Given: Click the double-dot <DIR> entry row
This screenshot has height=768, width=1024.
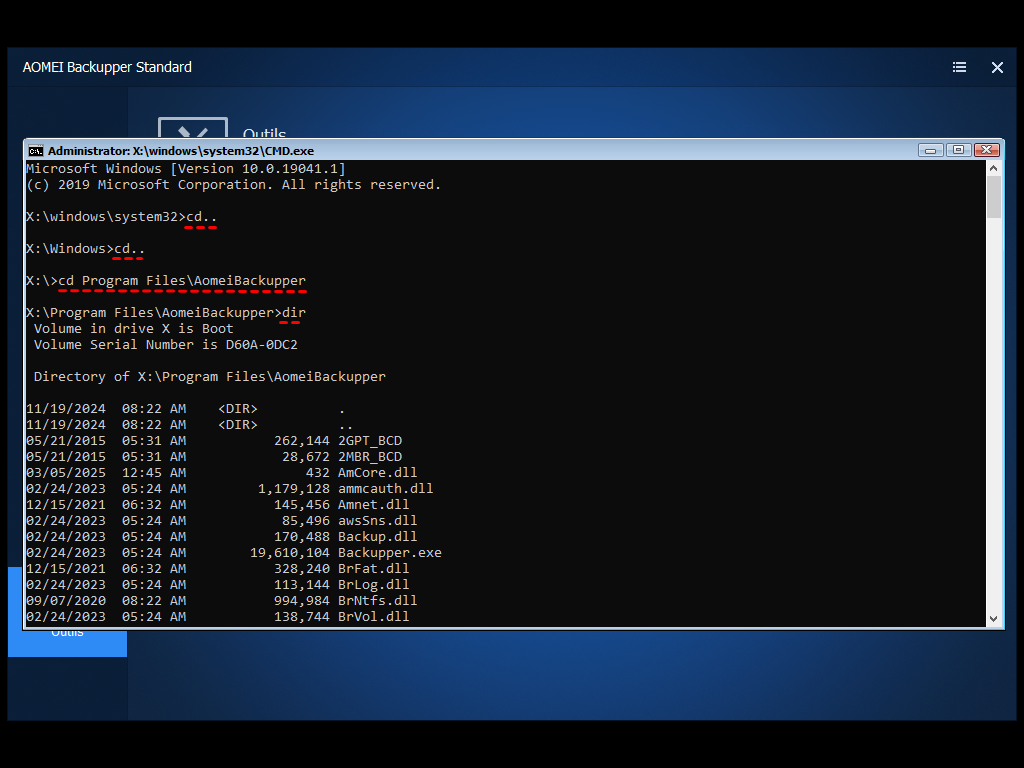Looking at the screenshot, I should pyautogui.click(x=189, y=424).
